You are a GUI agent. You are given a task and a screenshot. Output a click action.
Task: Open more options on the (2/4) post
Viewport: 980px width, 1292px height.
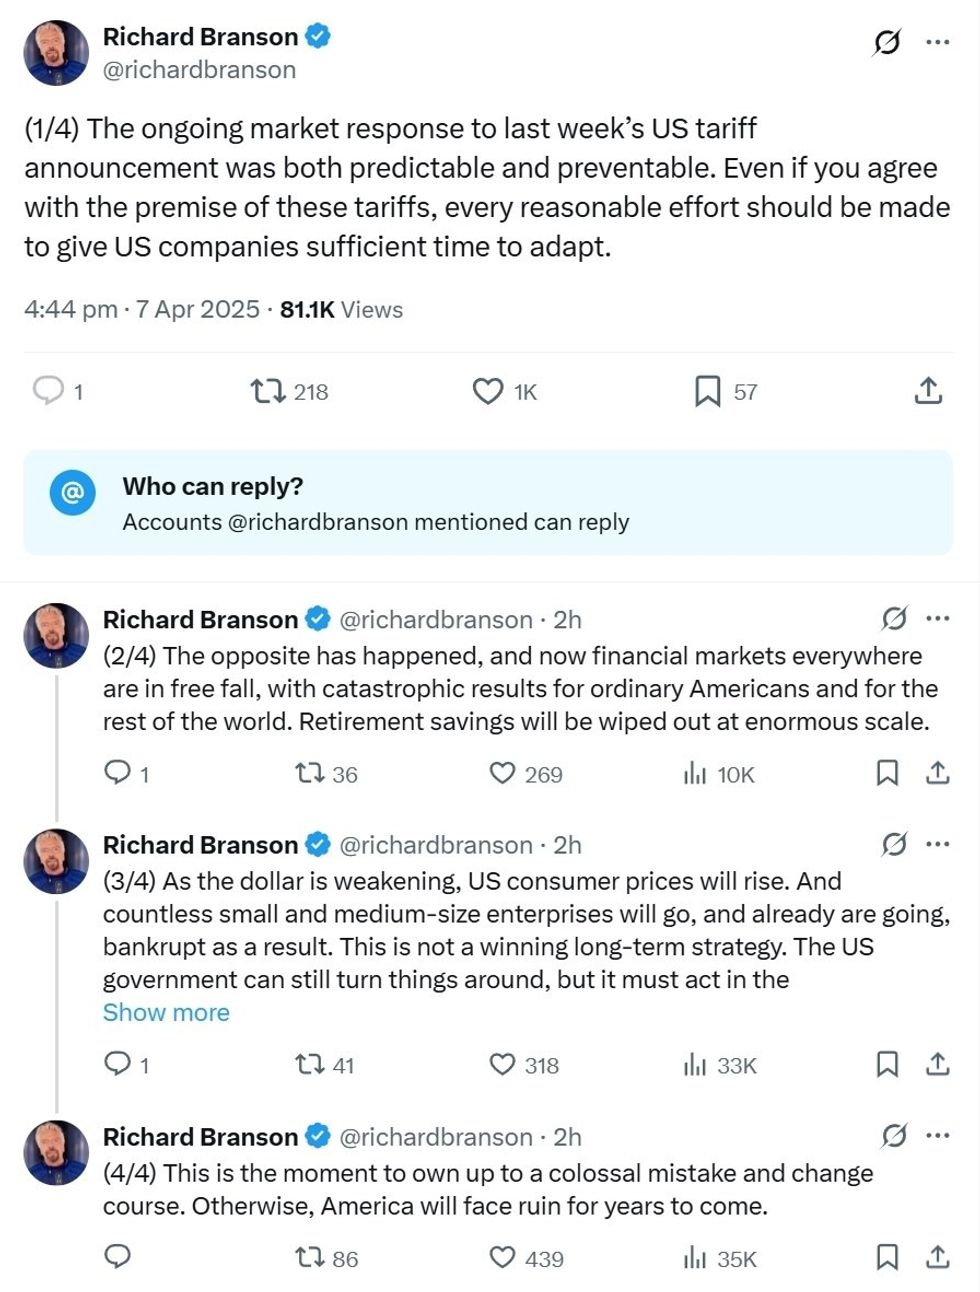[x=937, y=619]
